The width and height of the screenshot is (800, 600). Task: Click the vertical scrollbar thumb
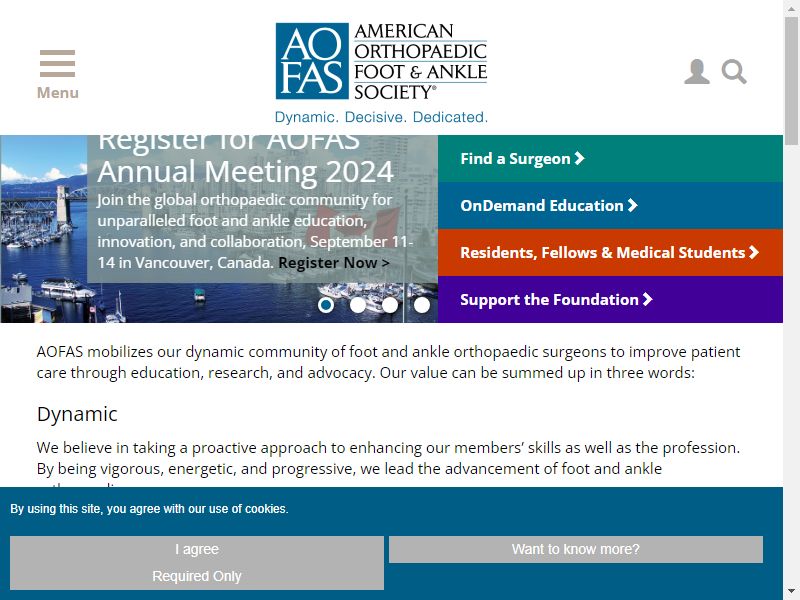[792, 82]
